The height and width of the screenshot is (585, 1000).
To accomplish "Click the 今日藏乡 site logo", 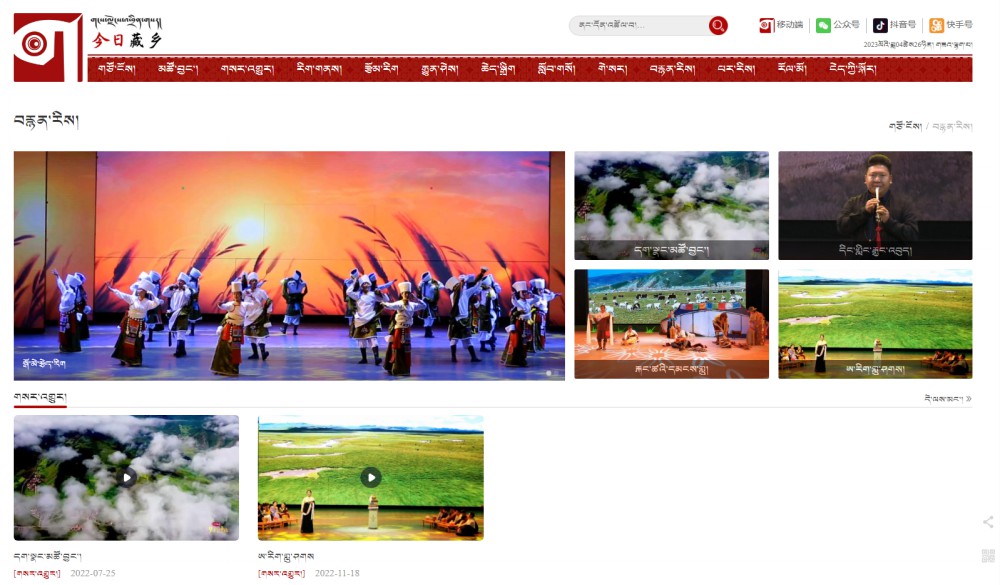I will tap(89, 47).
